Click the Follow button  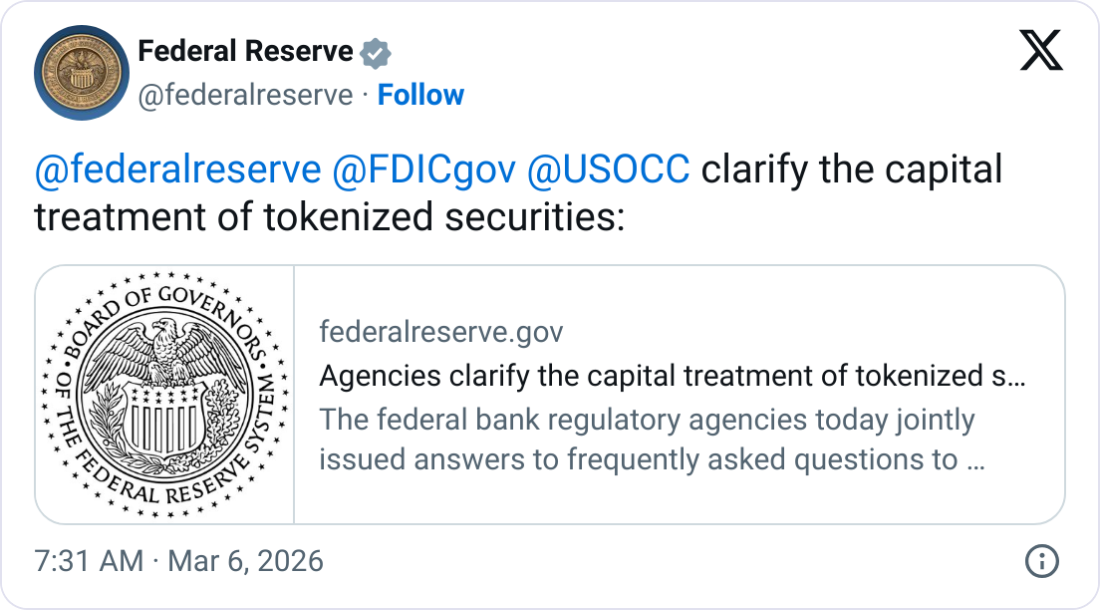click(x=421, y=94)
